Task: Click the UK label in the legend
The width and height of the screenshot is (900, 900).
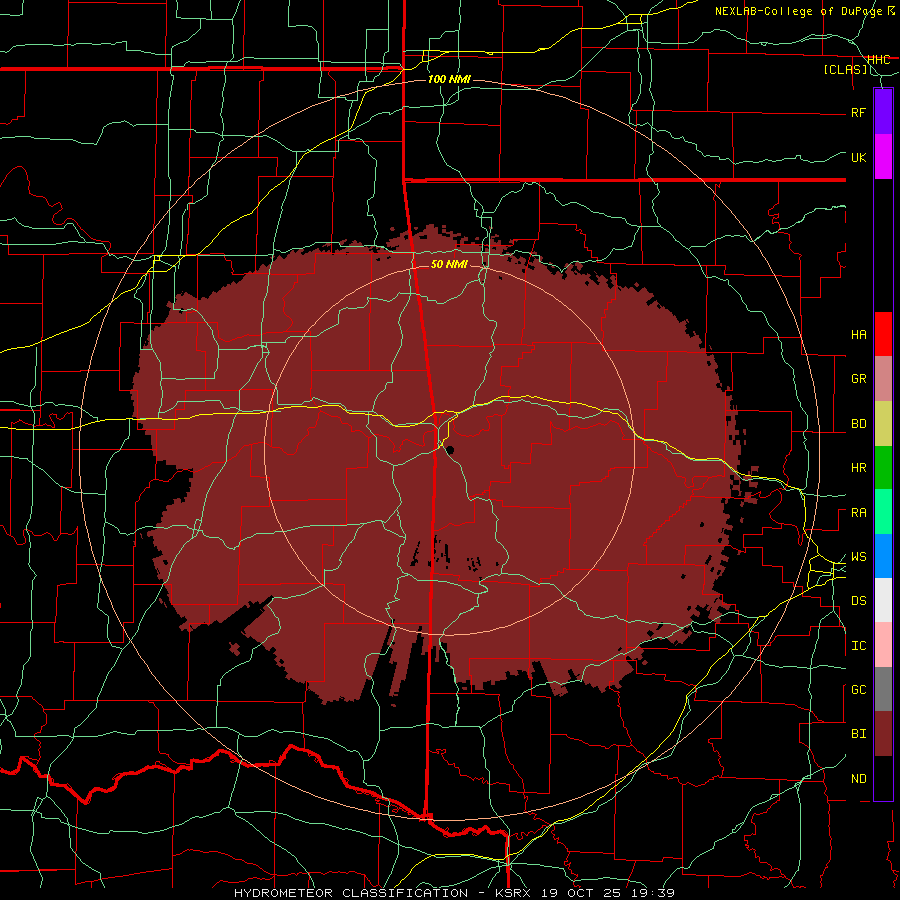Action: (859, 157)
